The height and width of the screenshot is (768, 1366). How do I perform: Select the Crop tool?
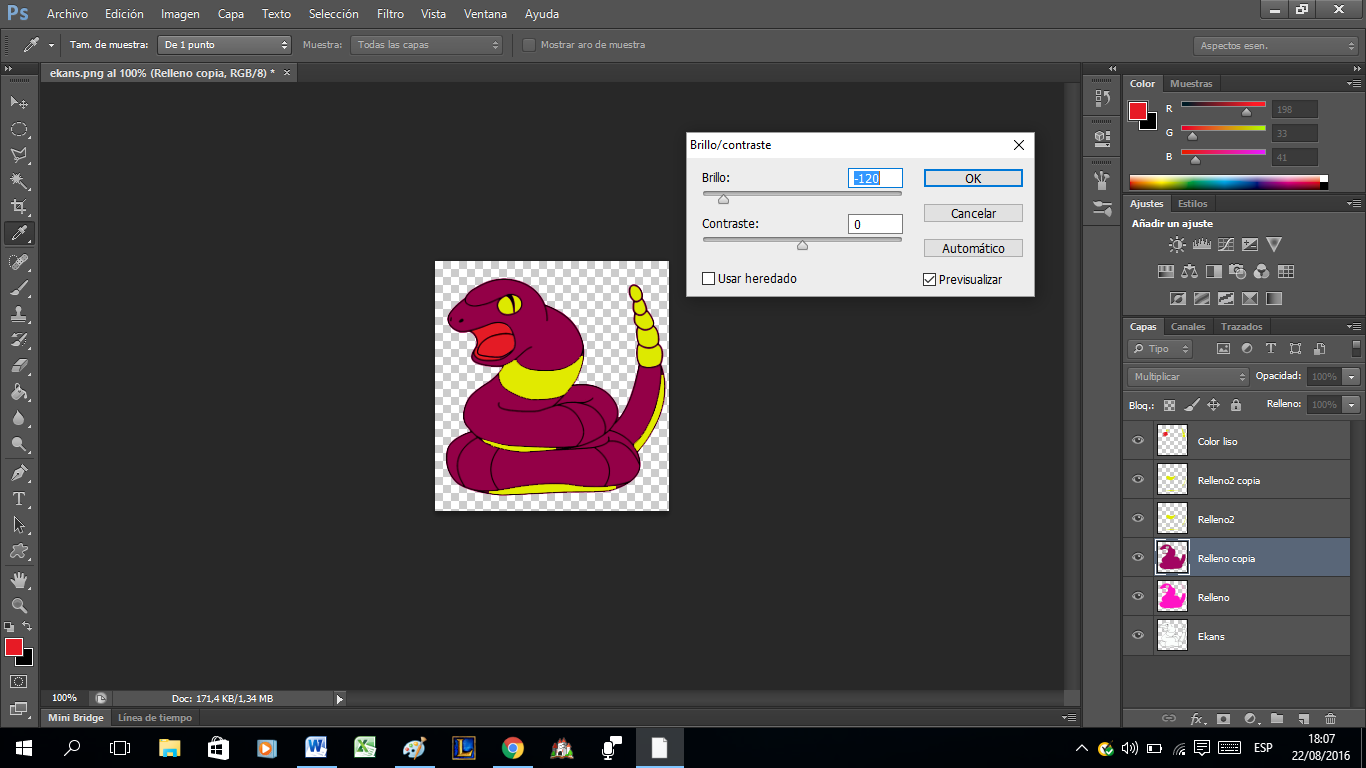[18, 207]
